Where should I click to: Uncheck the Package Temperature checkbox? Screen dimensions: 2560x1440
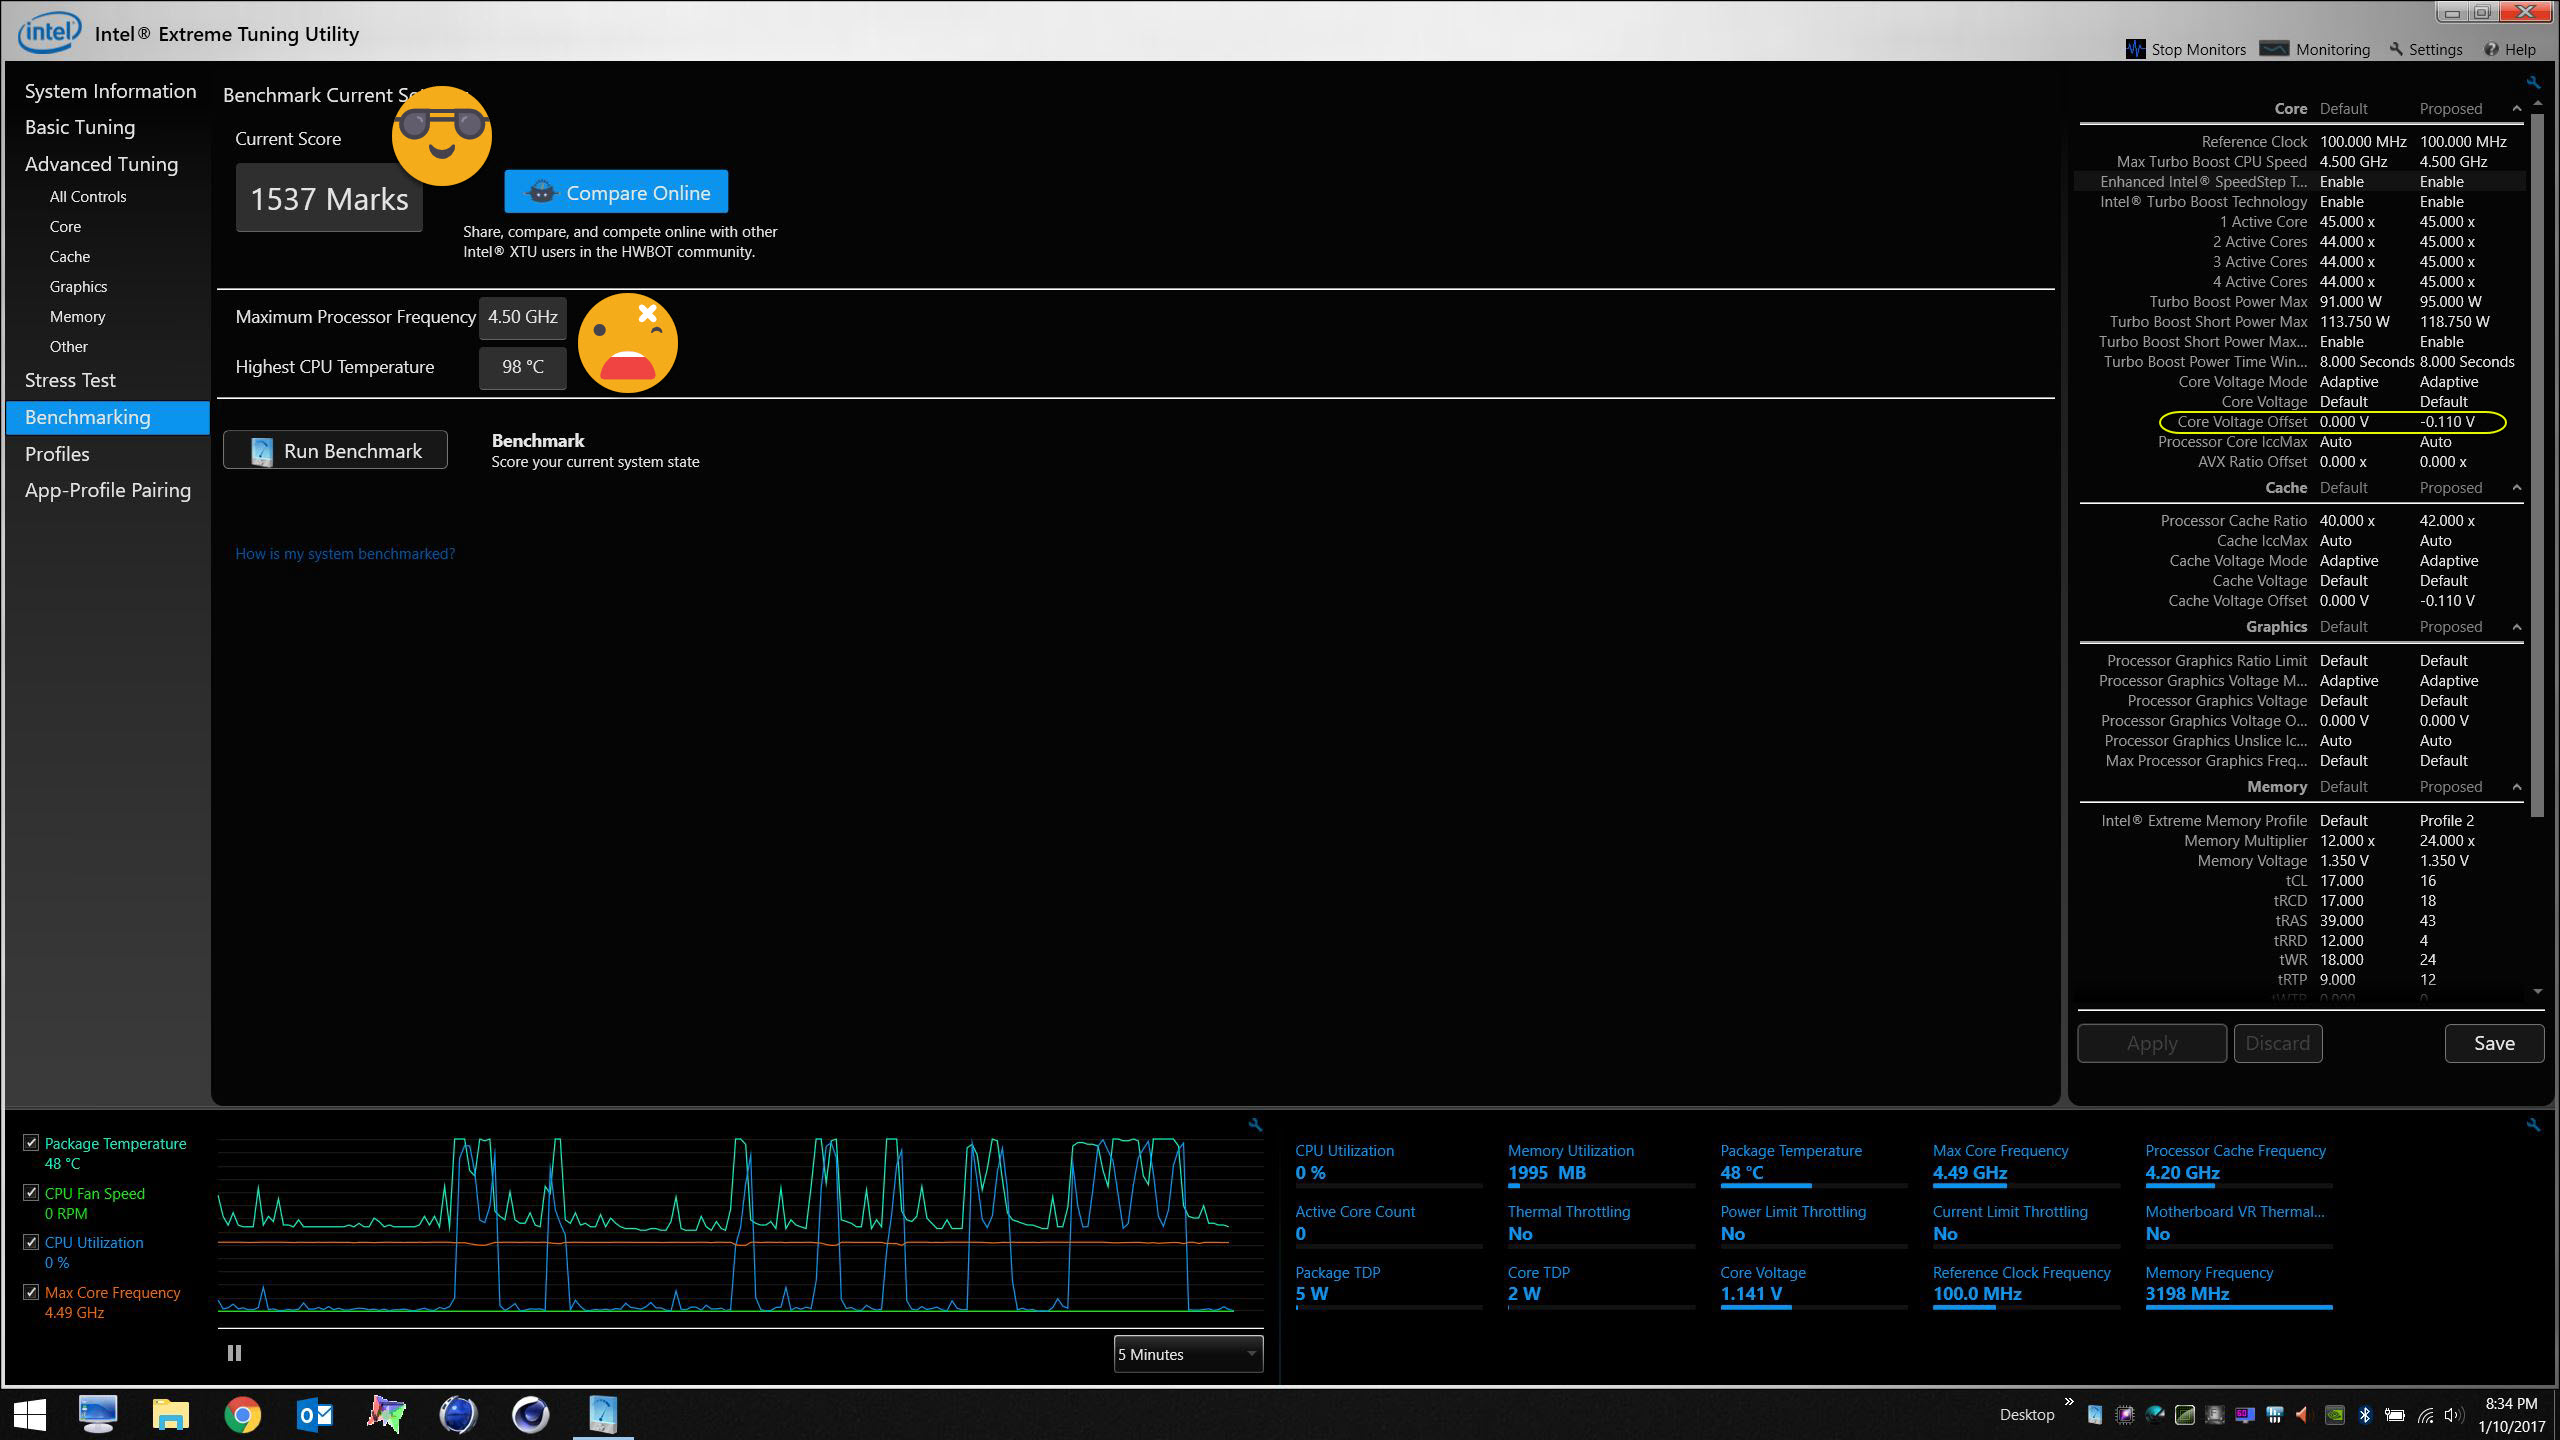coord(31,1143)
